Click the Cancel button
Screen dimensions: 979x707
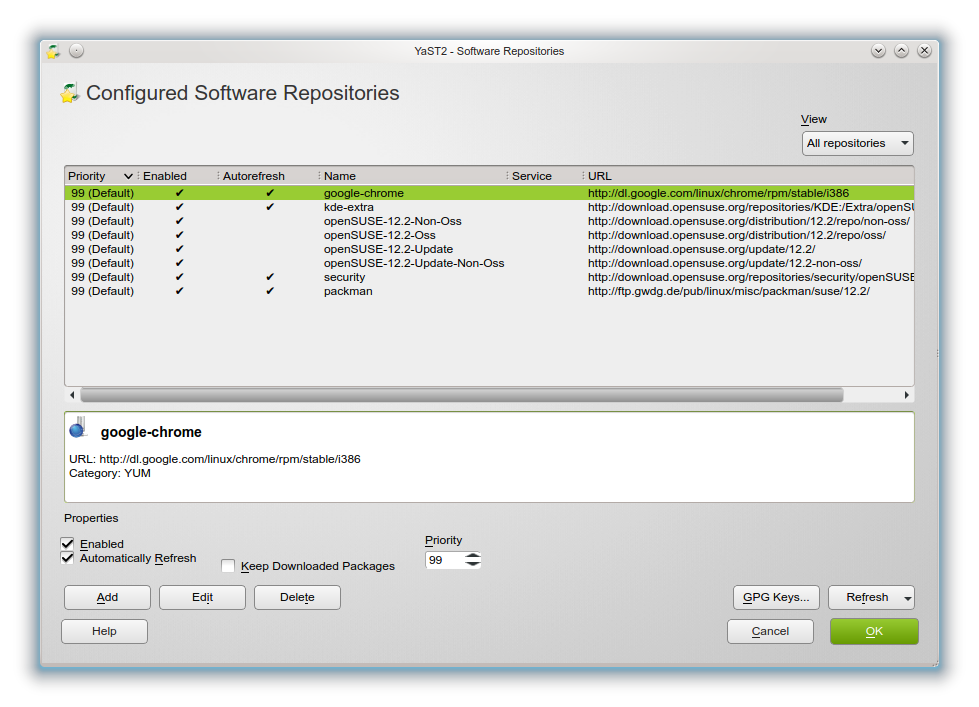point(770,631)
